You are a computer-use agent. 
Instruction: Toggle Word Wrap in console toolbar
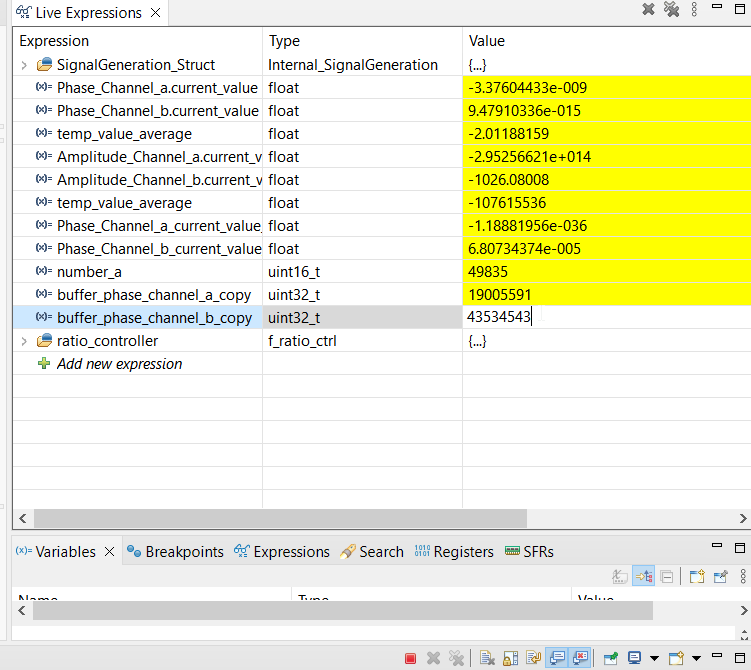[x=533, y=659]
